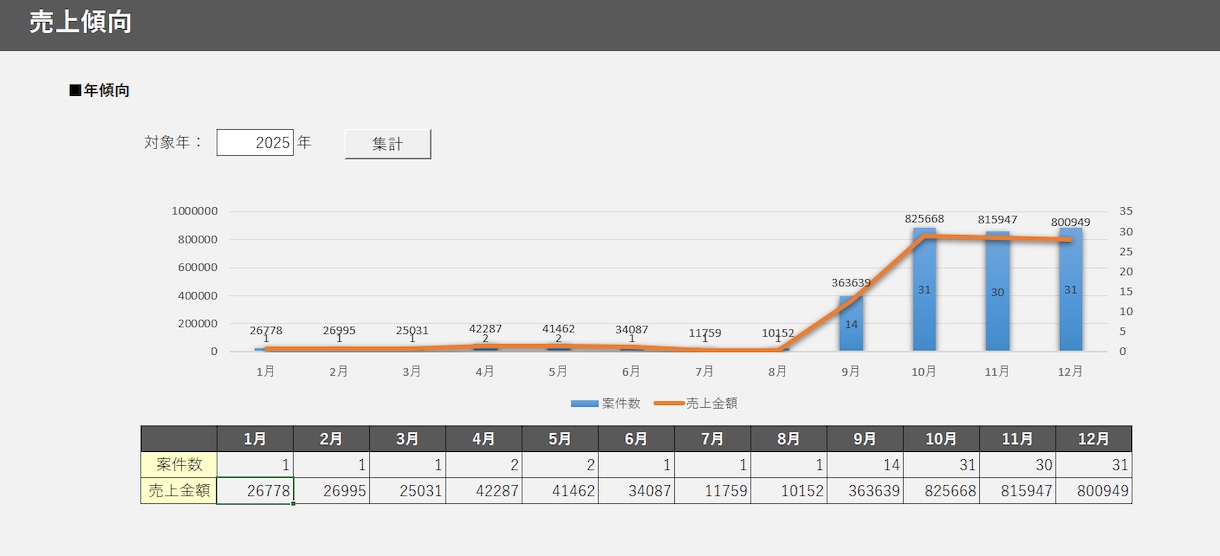1220x556 pixels.
Task: Select the 売上金額 row header cell
Action: [179, 491]
